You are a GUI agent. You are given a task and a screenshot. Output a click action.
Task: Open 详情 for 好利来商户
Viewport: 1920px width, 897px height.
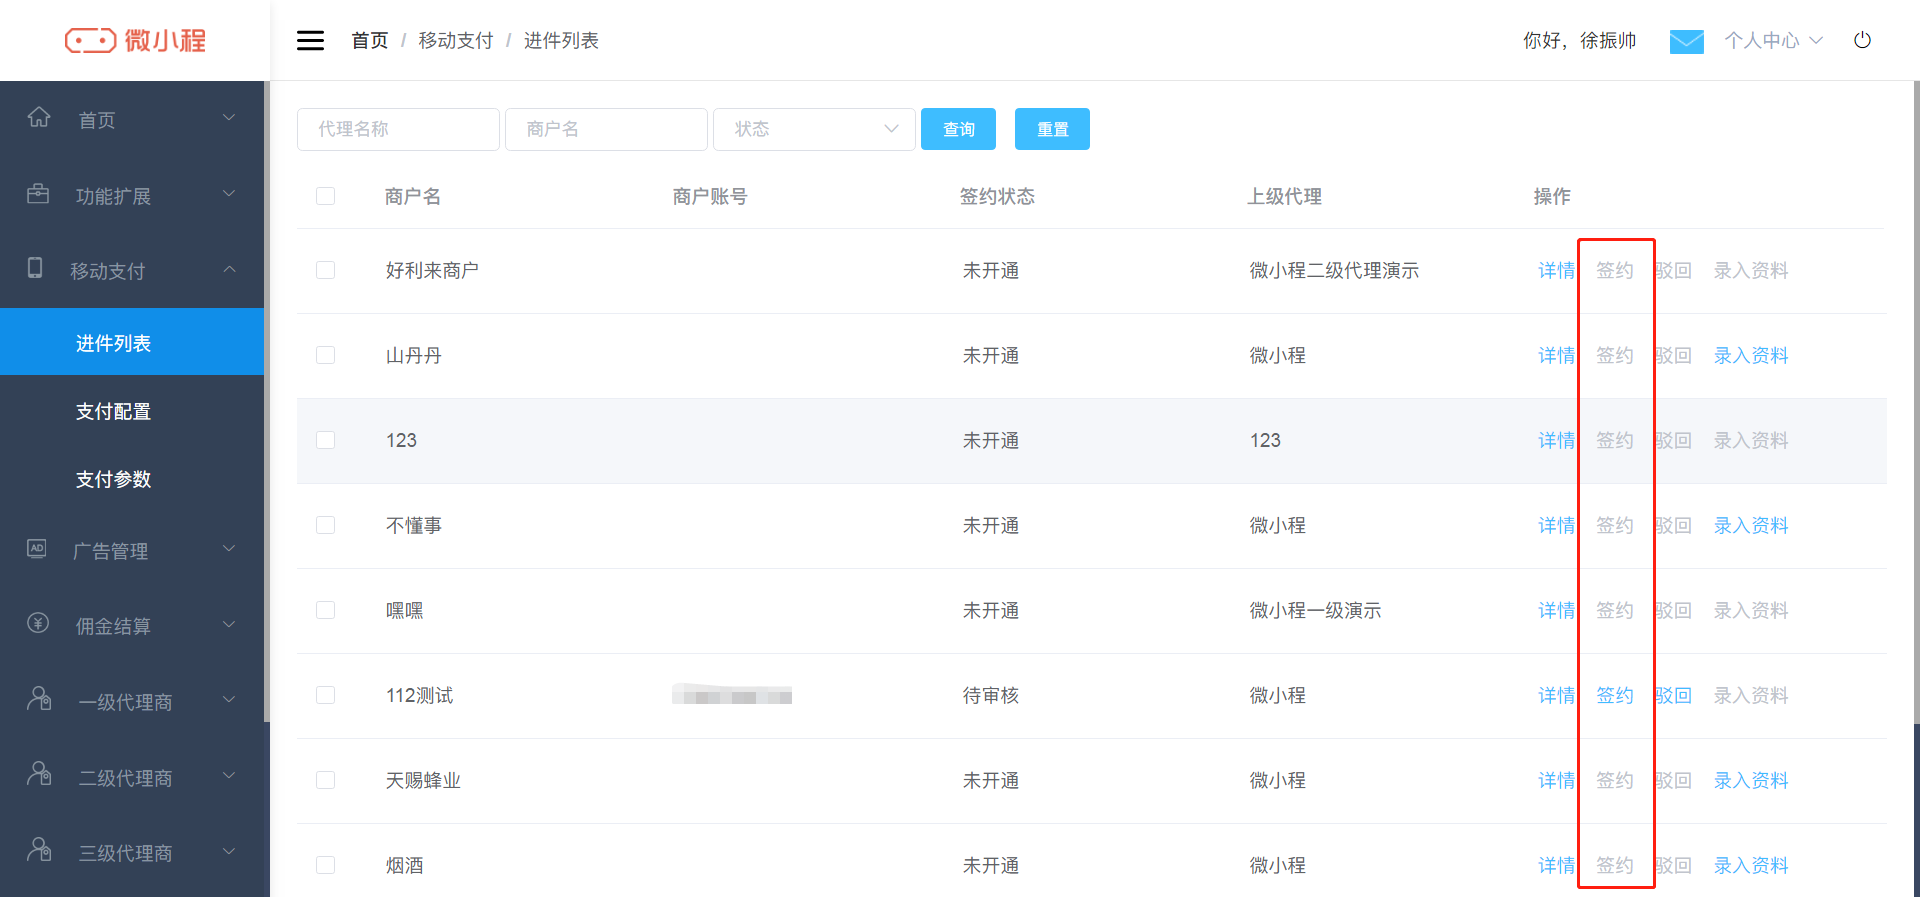(x=1556, y=270)
